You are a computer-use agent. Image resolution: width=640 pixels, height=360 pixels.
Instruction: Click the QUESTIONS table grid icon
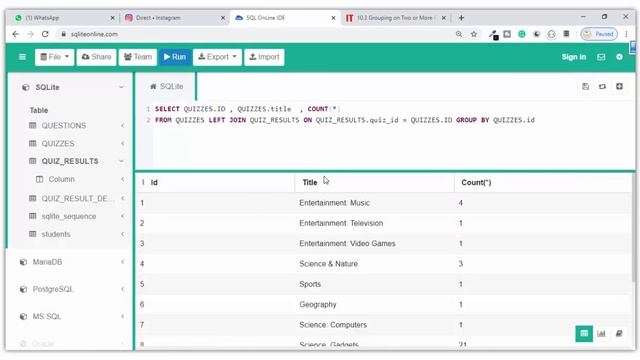(33, 125)
